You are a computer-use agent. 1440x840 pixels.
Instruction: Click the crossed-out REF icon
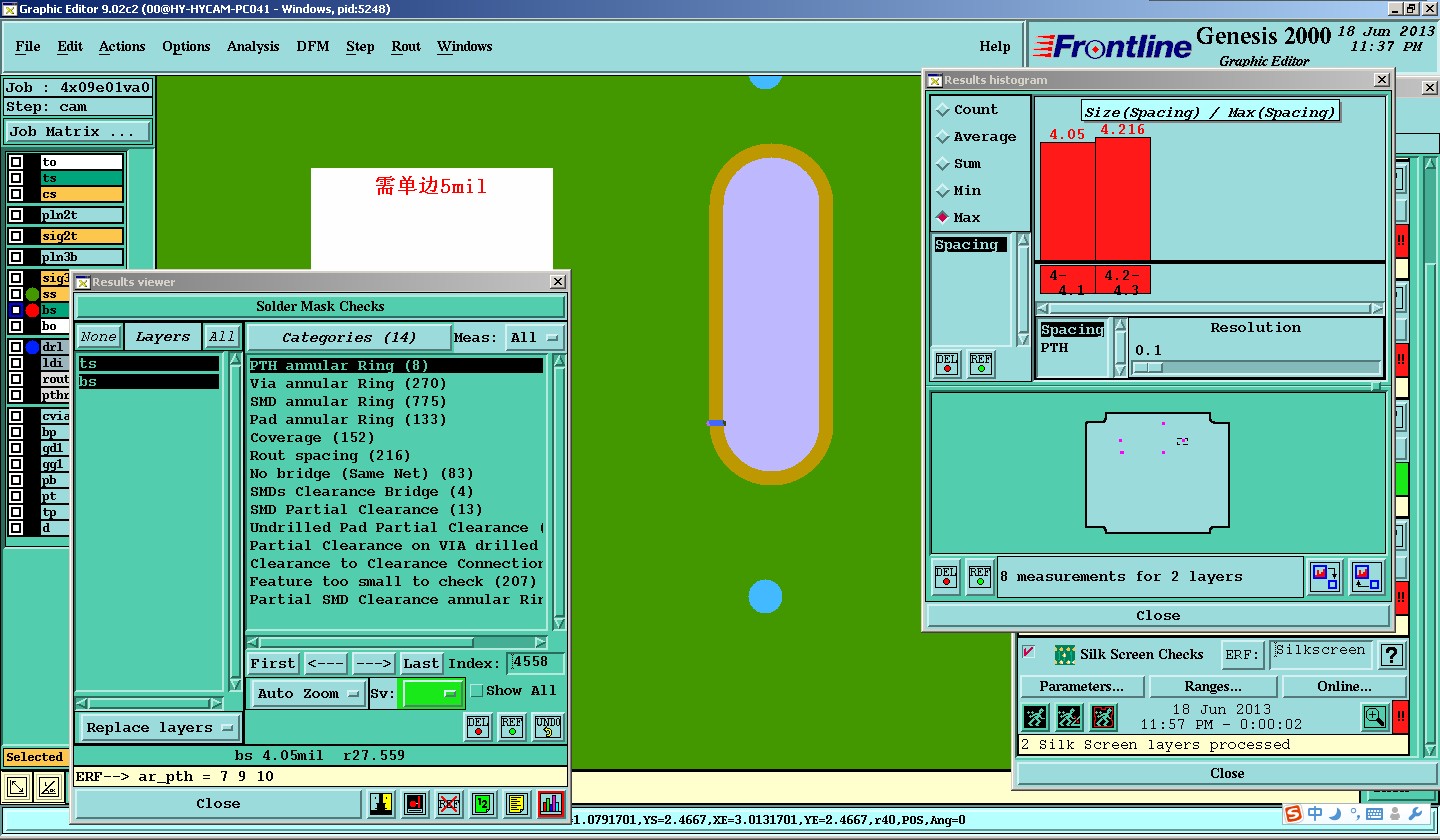click(449, 803)
